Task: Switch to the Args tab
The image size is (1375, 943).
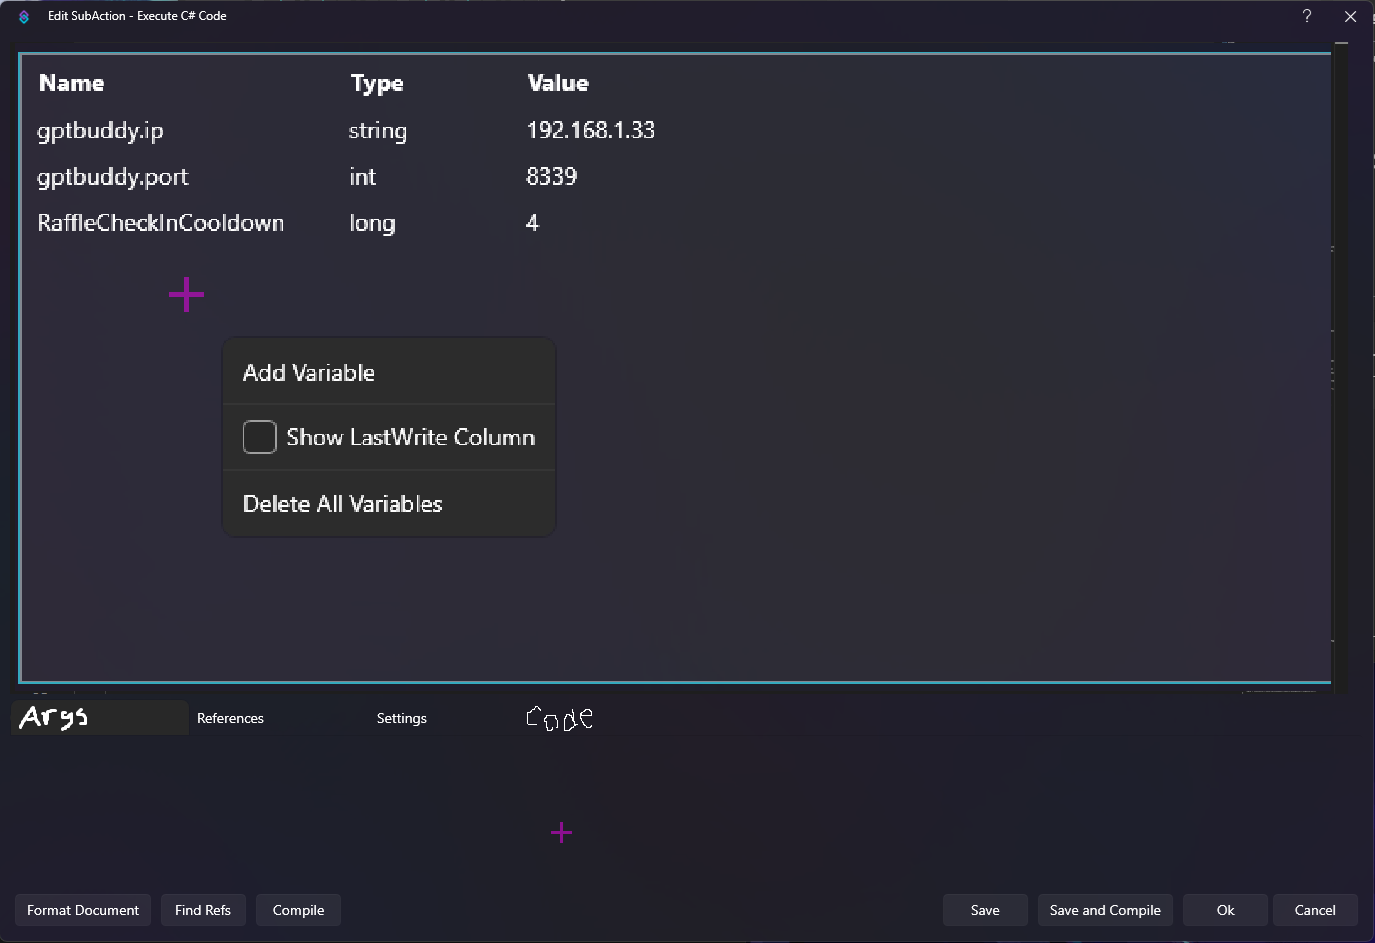Action: click(100, 717)
